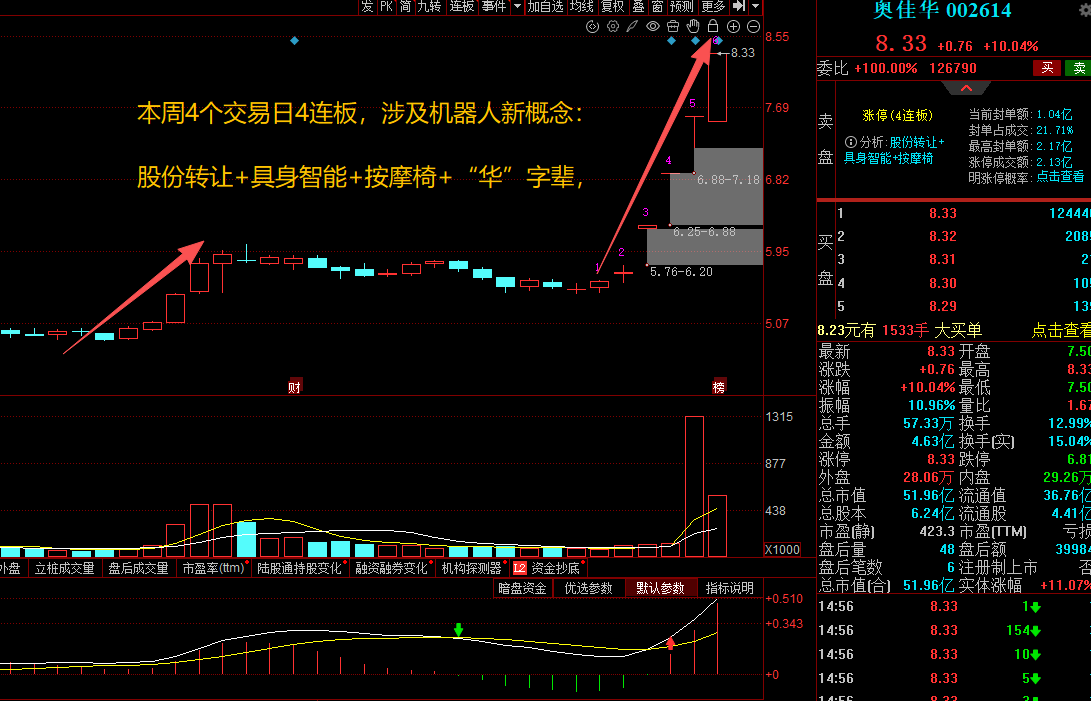Viewport: 1091px width, 701px height.
Task: Click the 榜 marker on the chart
Action: point(719,387)
